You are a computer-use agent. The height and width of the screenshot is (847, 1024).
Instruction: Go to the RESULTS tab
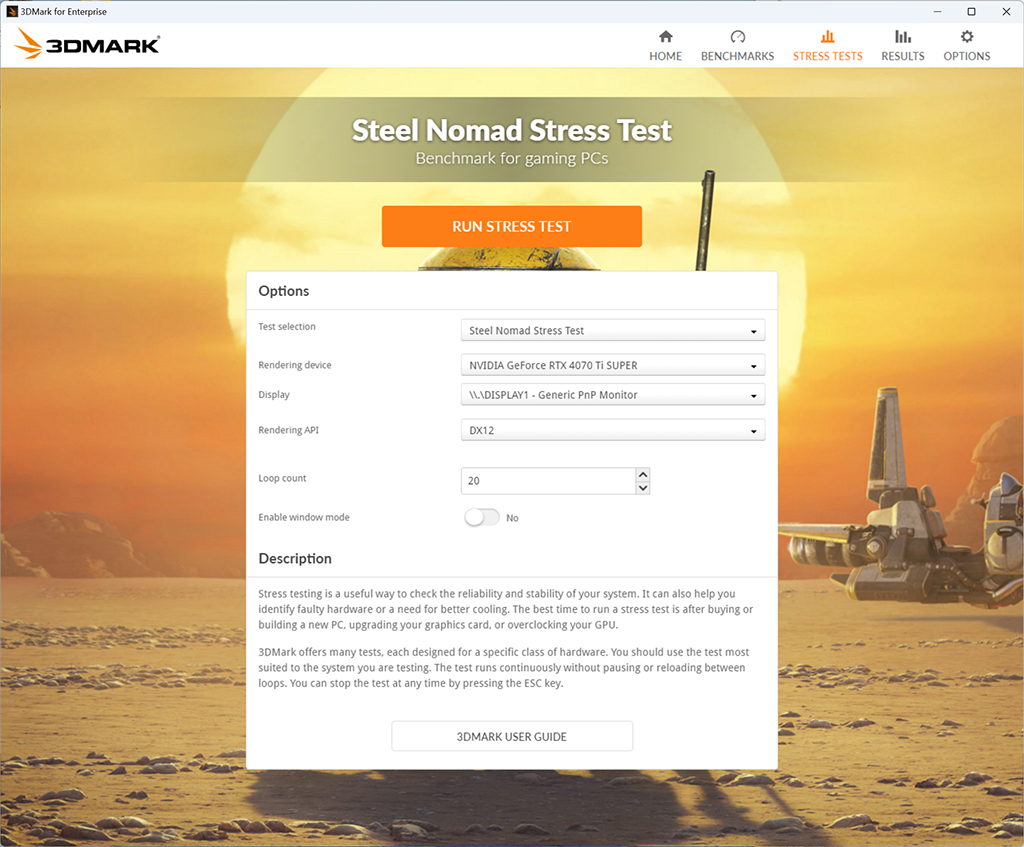[x=903, y=46]
